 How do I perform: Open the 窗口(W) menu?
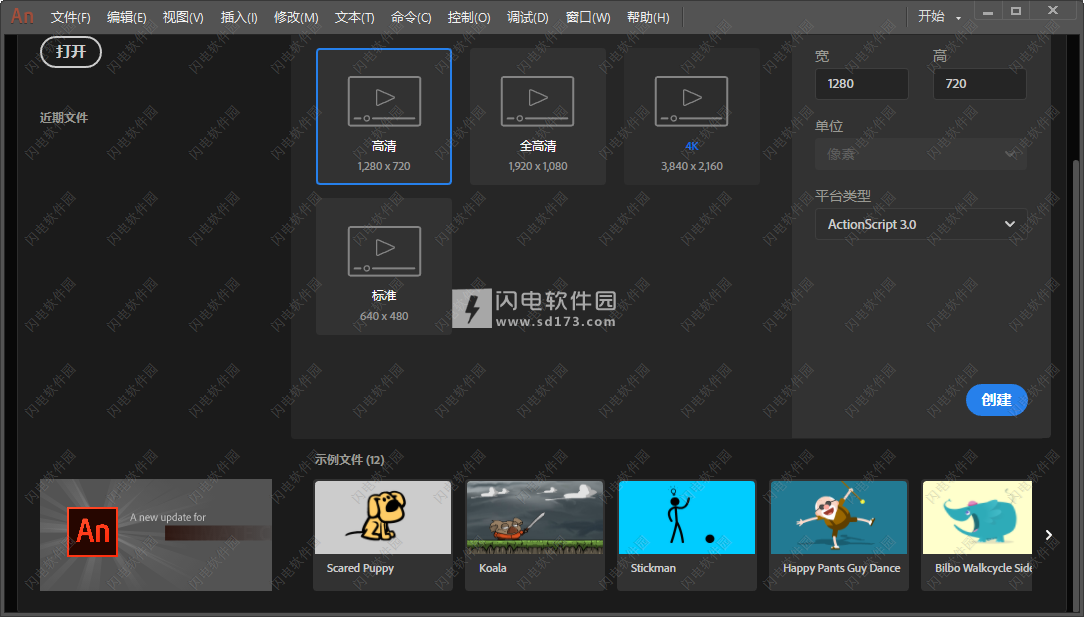tap(588, 17)
